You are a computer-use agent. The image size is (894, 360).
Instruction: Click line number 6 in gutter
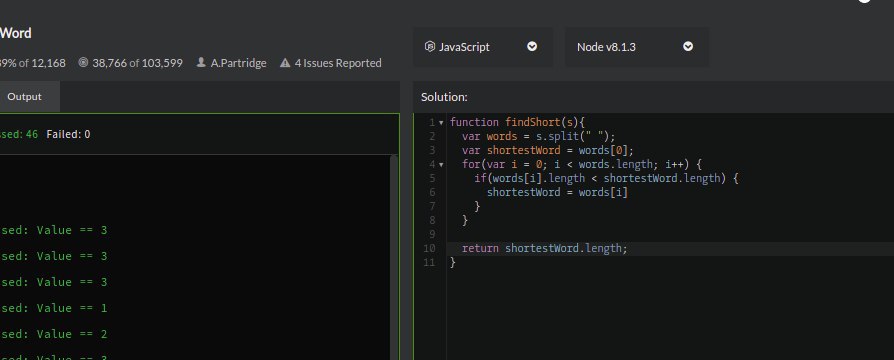[432, 193]
